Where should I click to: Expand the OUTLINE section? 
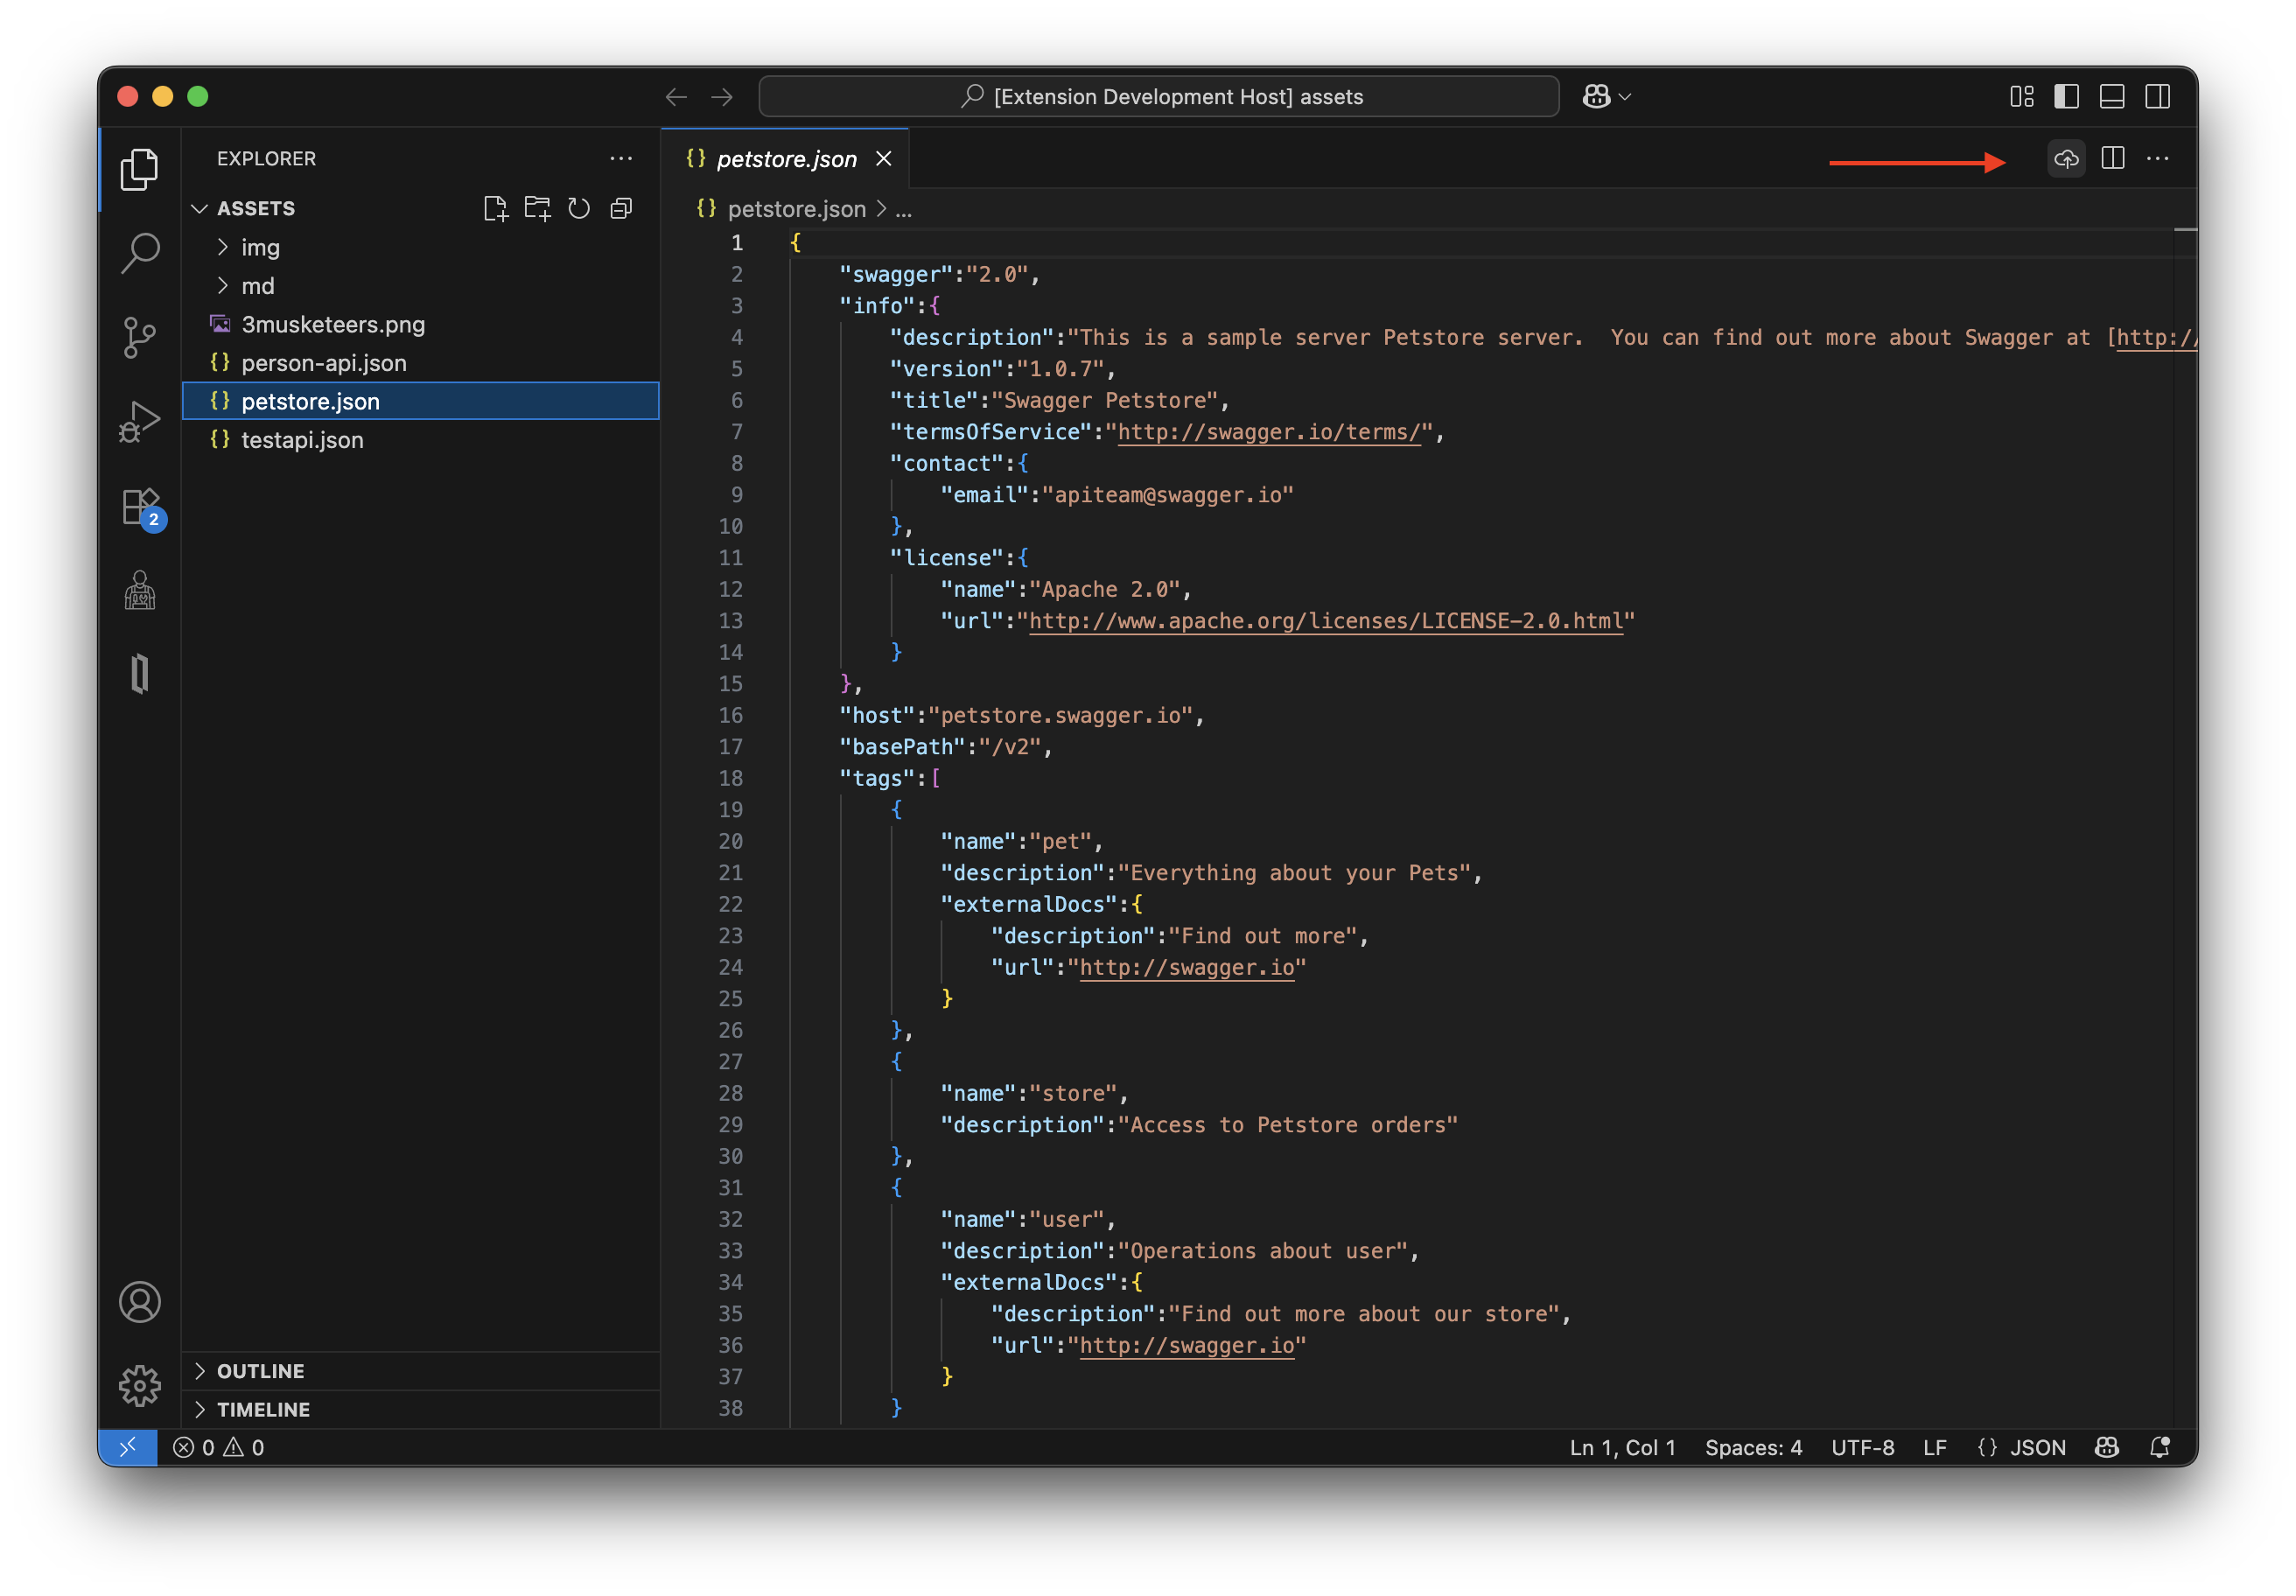(x=260, y=1371)
